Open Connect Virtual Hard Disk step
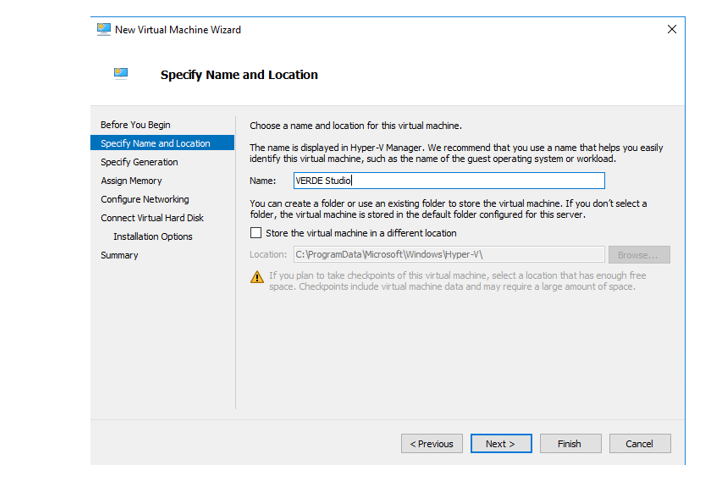This screenshot has width=703, height=478. [x=152, y=218]
